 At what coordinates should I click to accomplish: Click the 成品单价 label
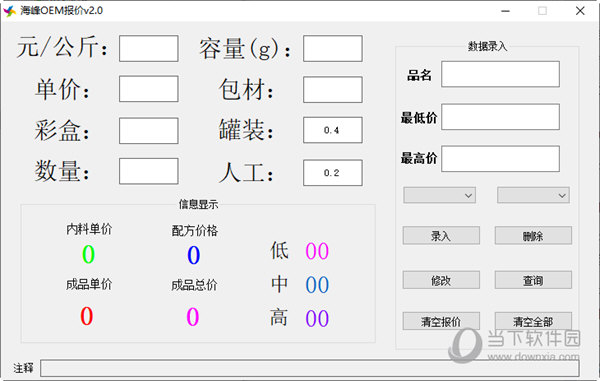tap(89, 284)
